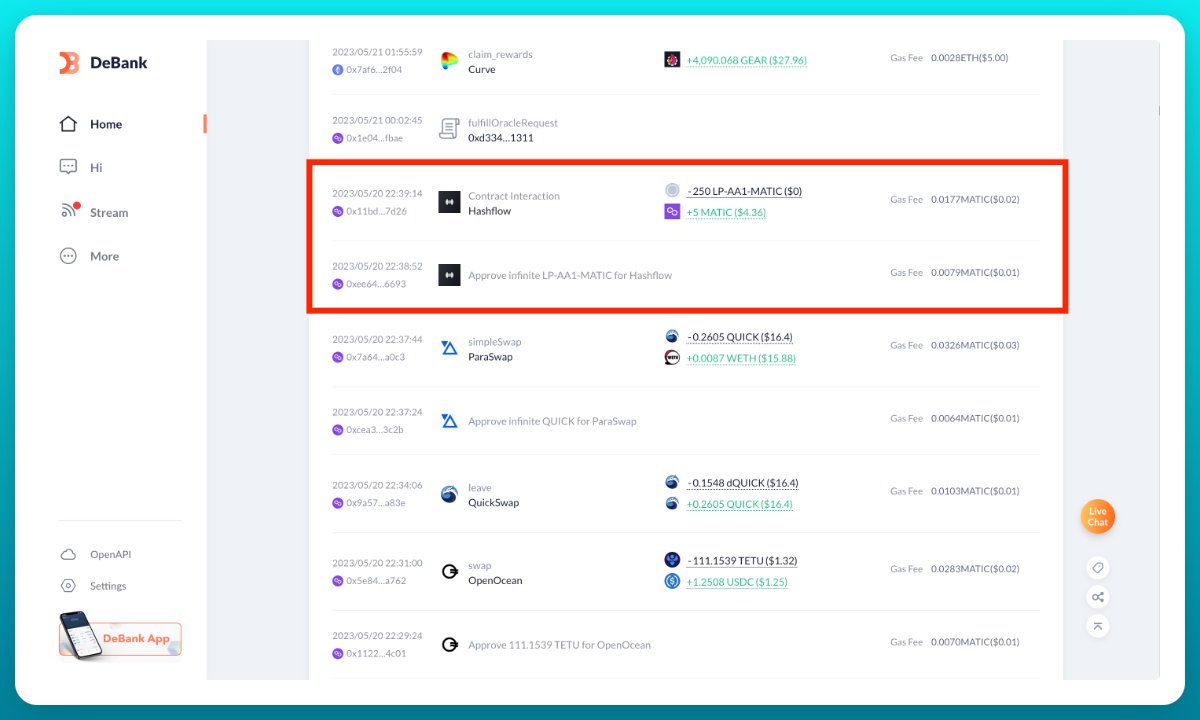The image size is (1200, 720).
Task: Click the back-to-top arrow icon
Action: [1098, 626]
